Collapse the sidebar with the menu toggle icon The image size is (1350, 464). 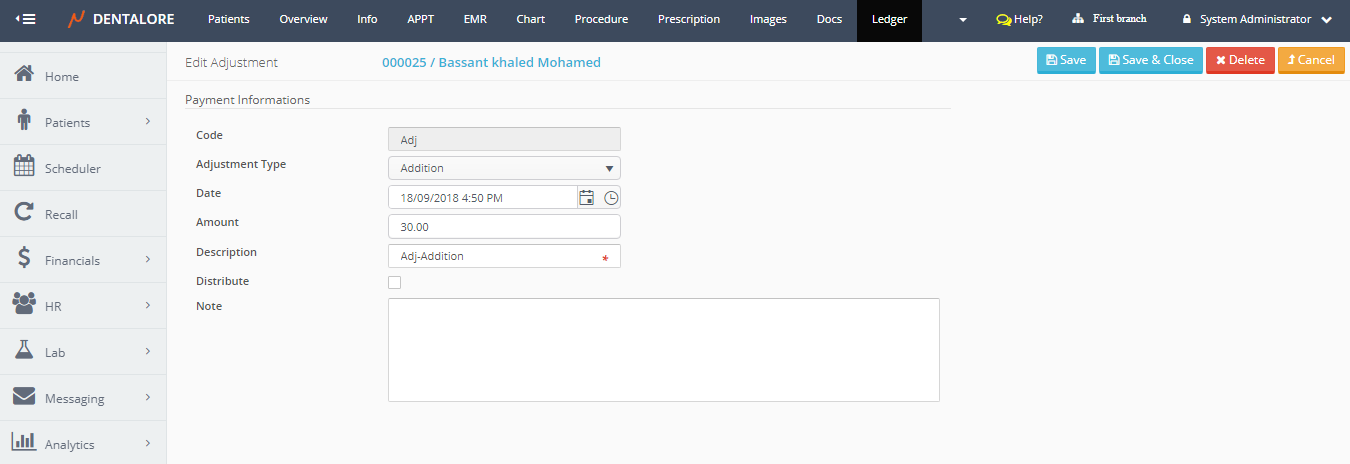[26, 19]
